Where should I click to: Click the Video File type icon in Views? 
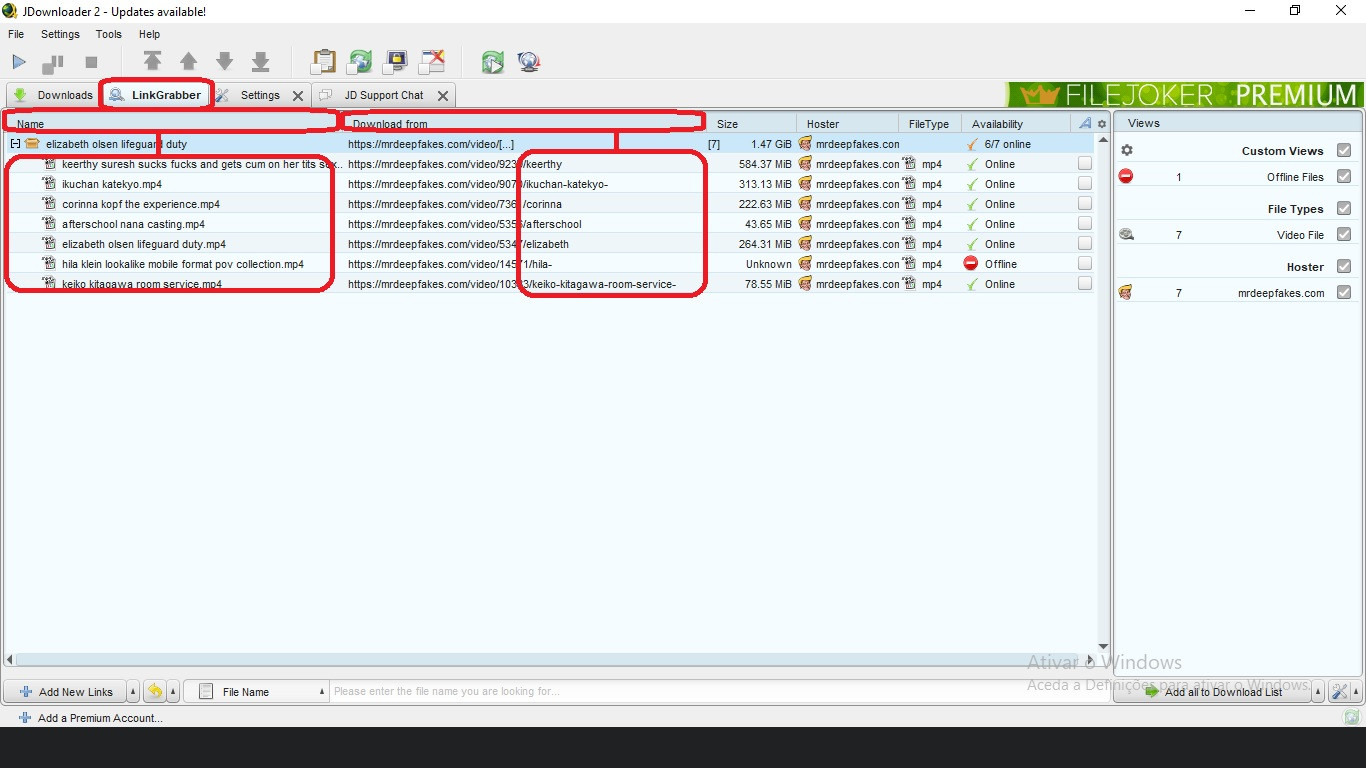coord(1126,235)
